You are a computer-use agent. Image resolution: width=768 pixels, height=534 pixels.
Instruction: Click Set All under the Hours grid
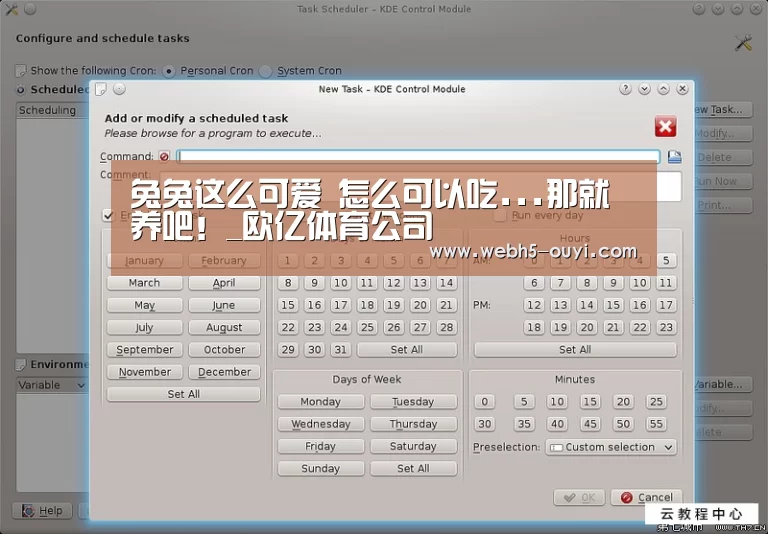576,350
